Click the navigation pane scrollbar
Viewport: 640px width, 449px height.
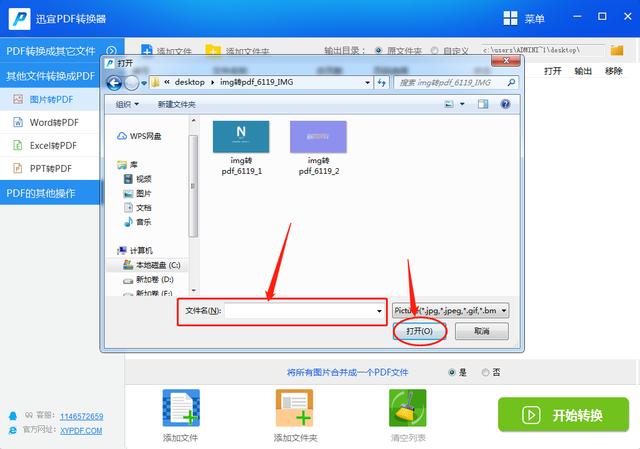193,186
